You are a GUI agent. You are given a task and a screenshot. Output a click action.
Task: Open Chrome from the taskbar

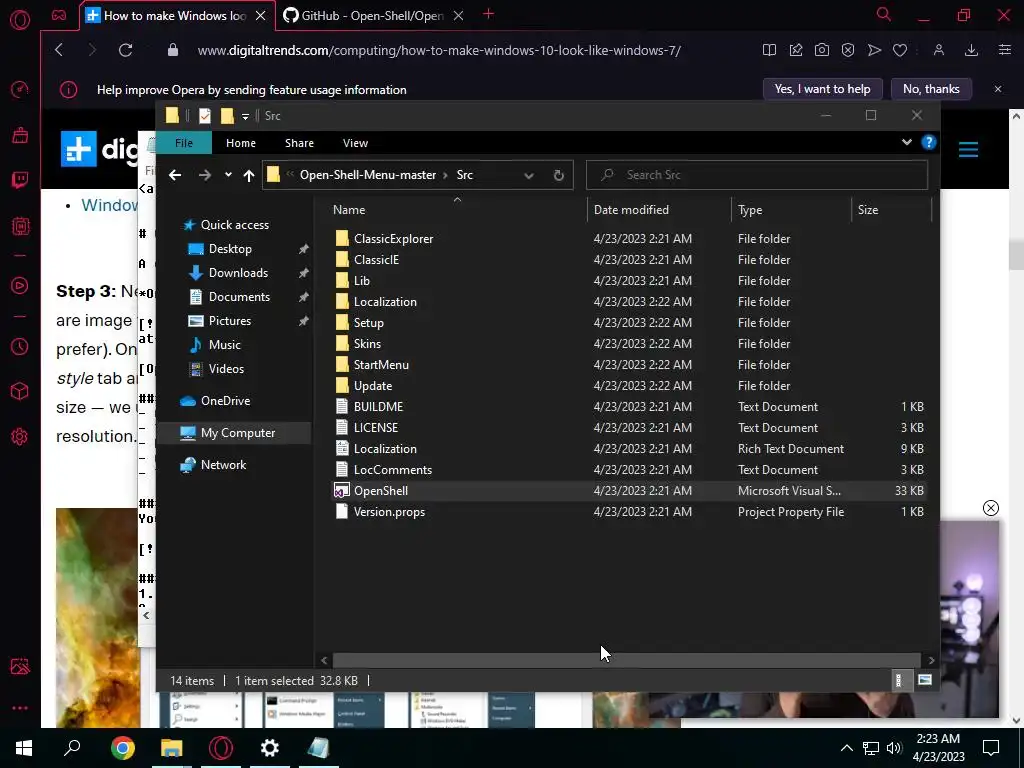point(122,748)
